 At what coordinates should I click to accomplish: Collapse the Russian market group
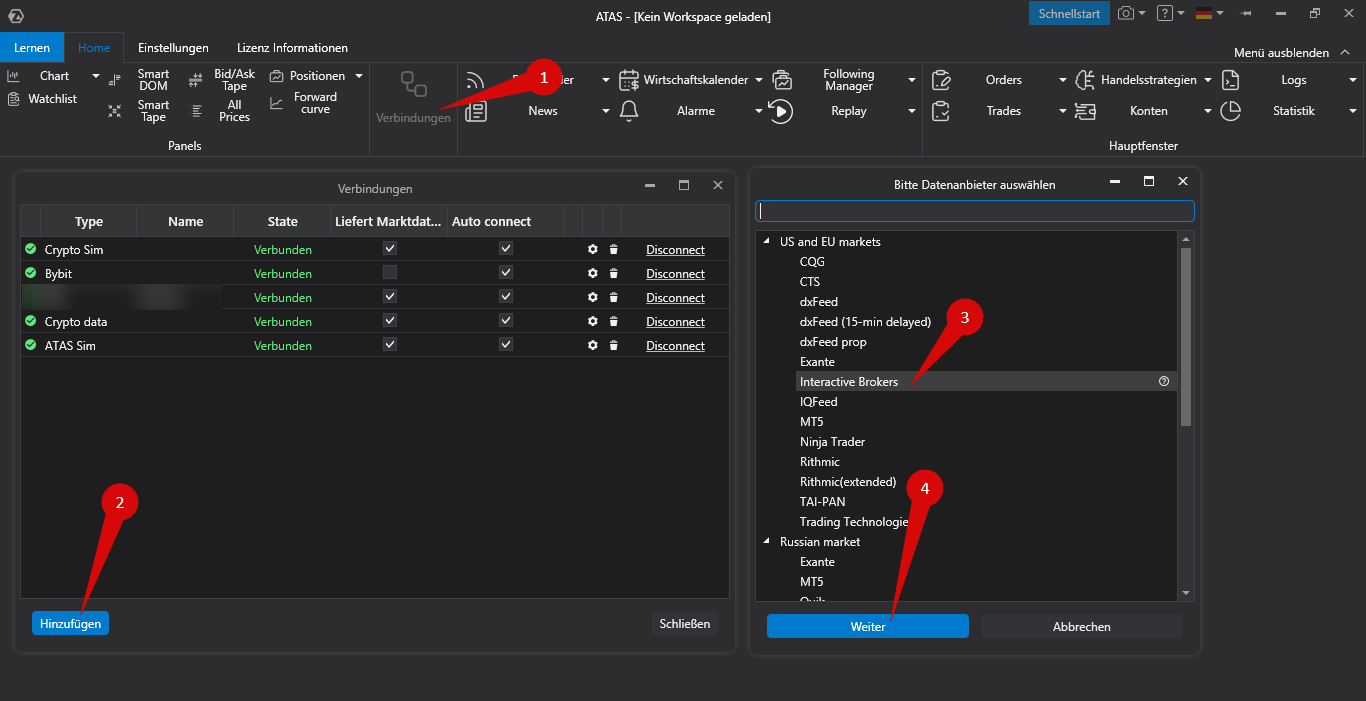pos(767,542)
